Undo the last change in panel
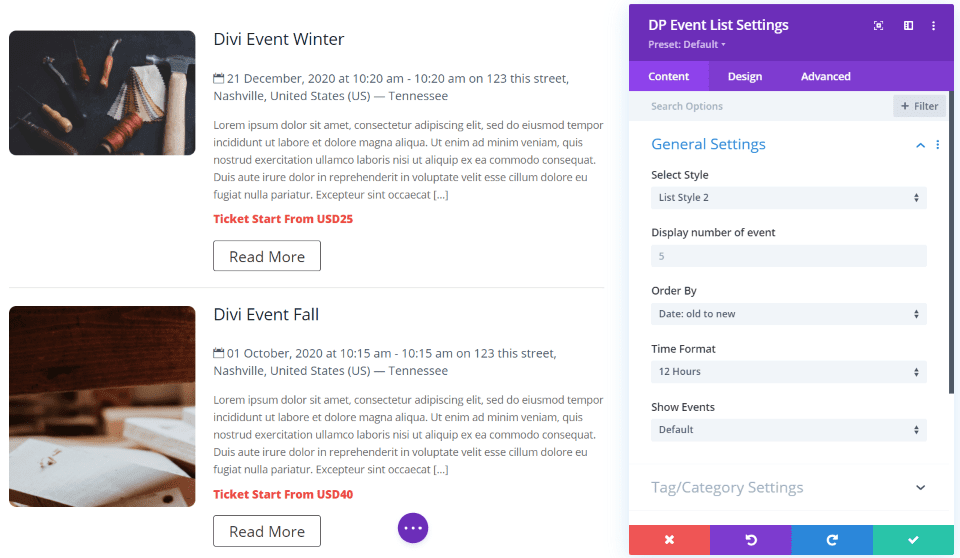Screen dimensions: 960x558 pos(751,540)
